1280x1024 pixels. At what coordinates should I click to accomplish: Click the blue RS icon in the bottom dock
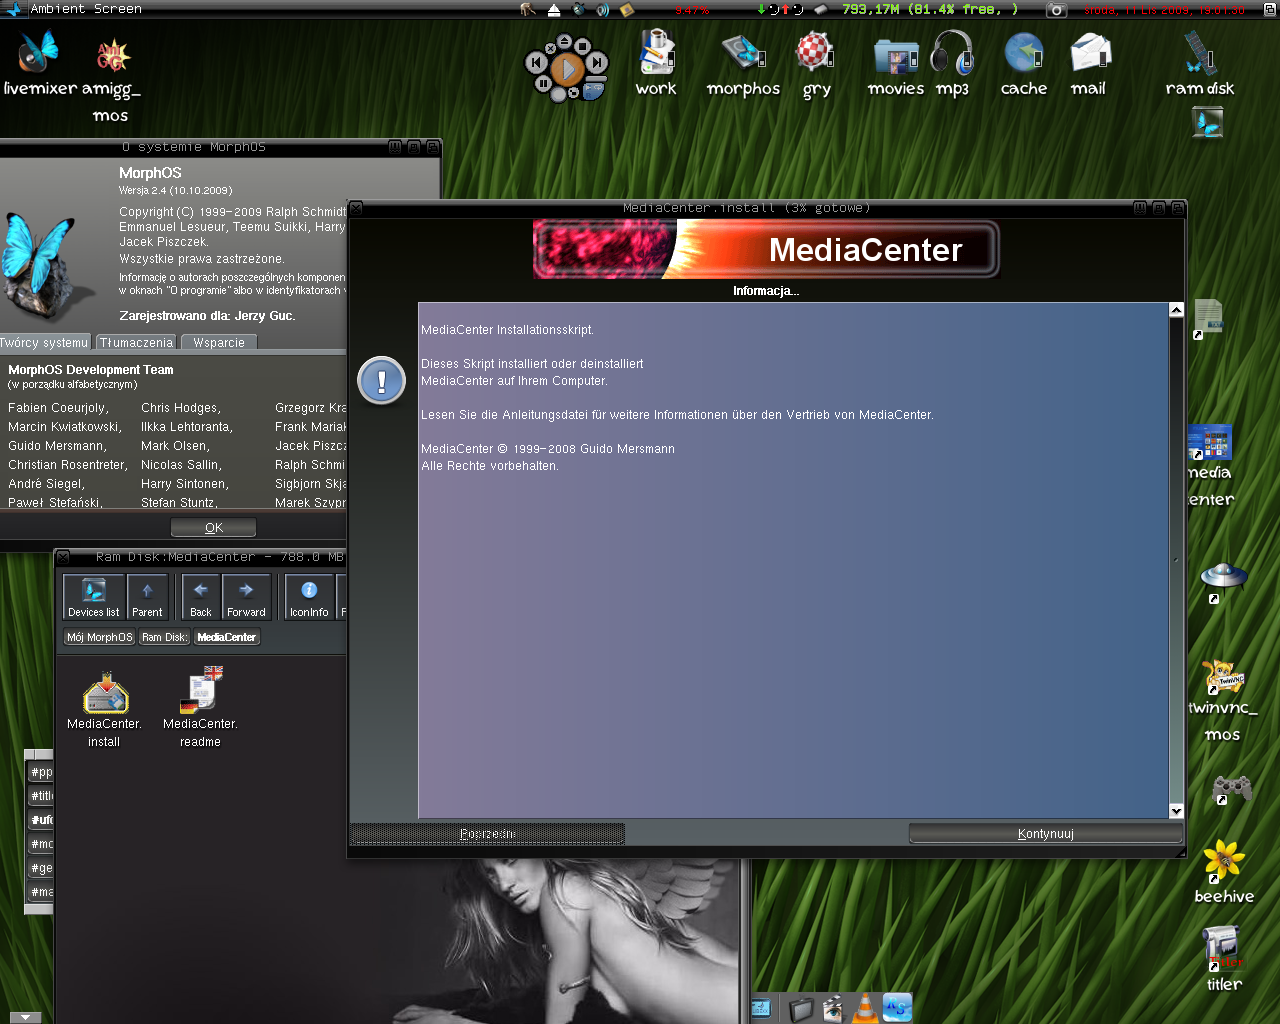[897, 1008]
